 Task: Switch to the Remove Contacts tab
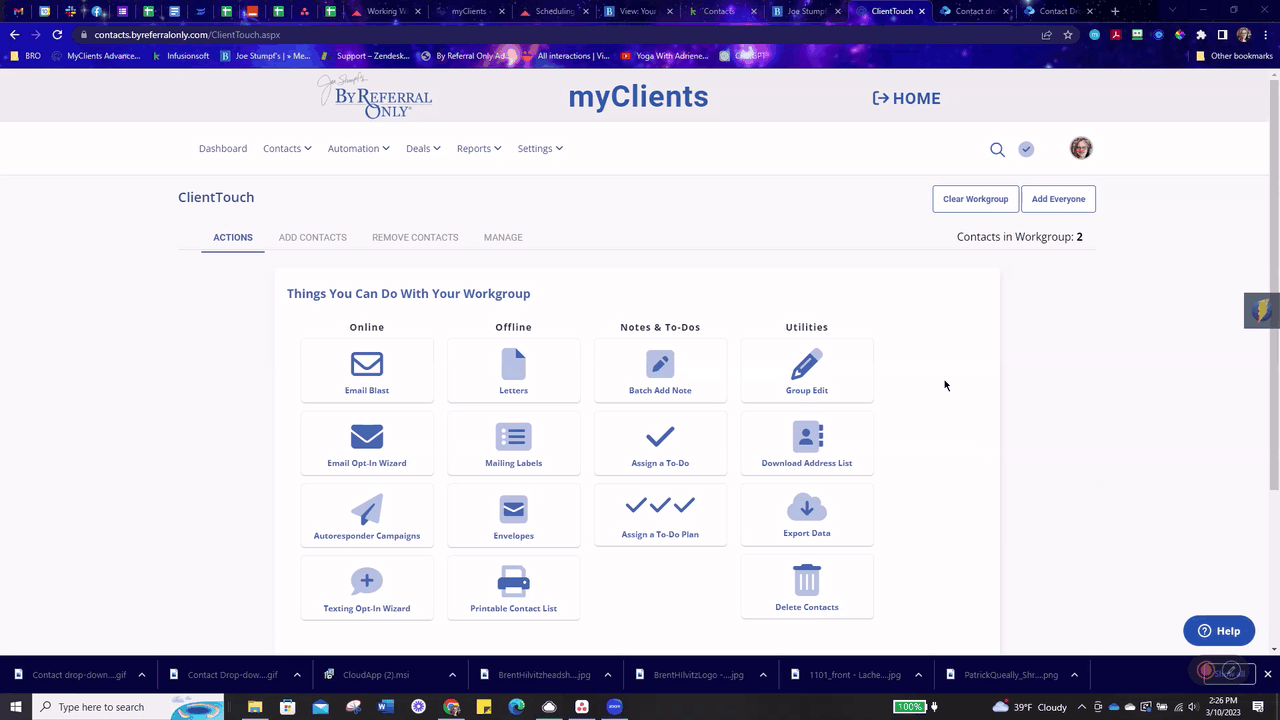pyautogui.click(x=415, y=237)
